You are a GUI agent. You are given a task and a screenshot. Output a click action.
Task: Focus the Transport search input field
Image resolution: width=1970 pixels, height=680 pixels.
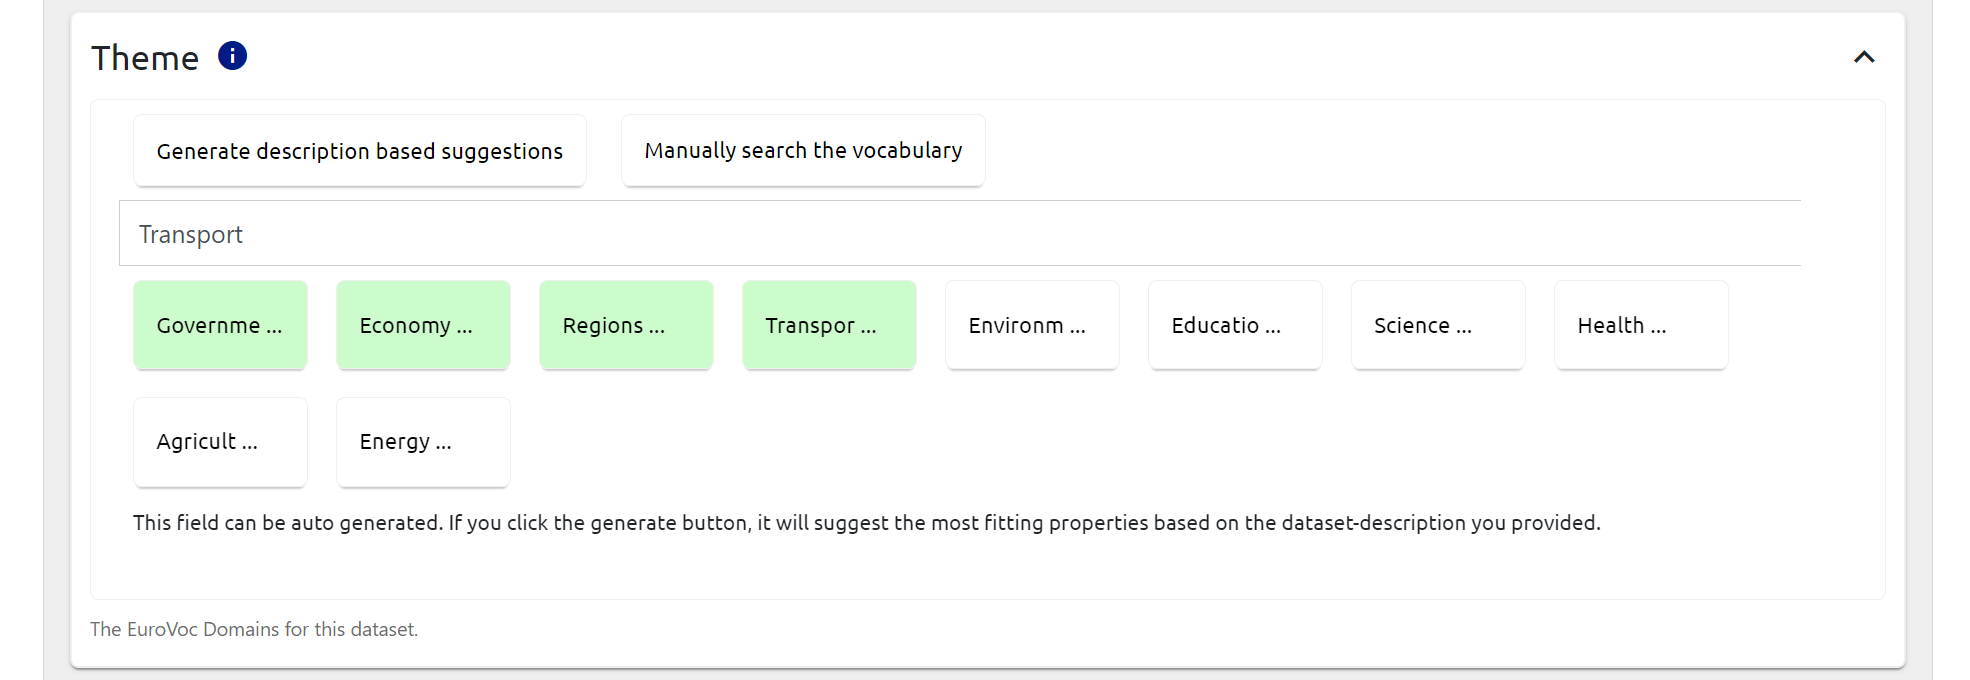pyautogui.click(x=960, y=234)
